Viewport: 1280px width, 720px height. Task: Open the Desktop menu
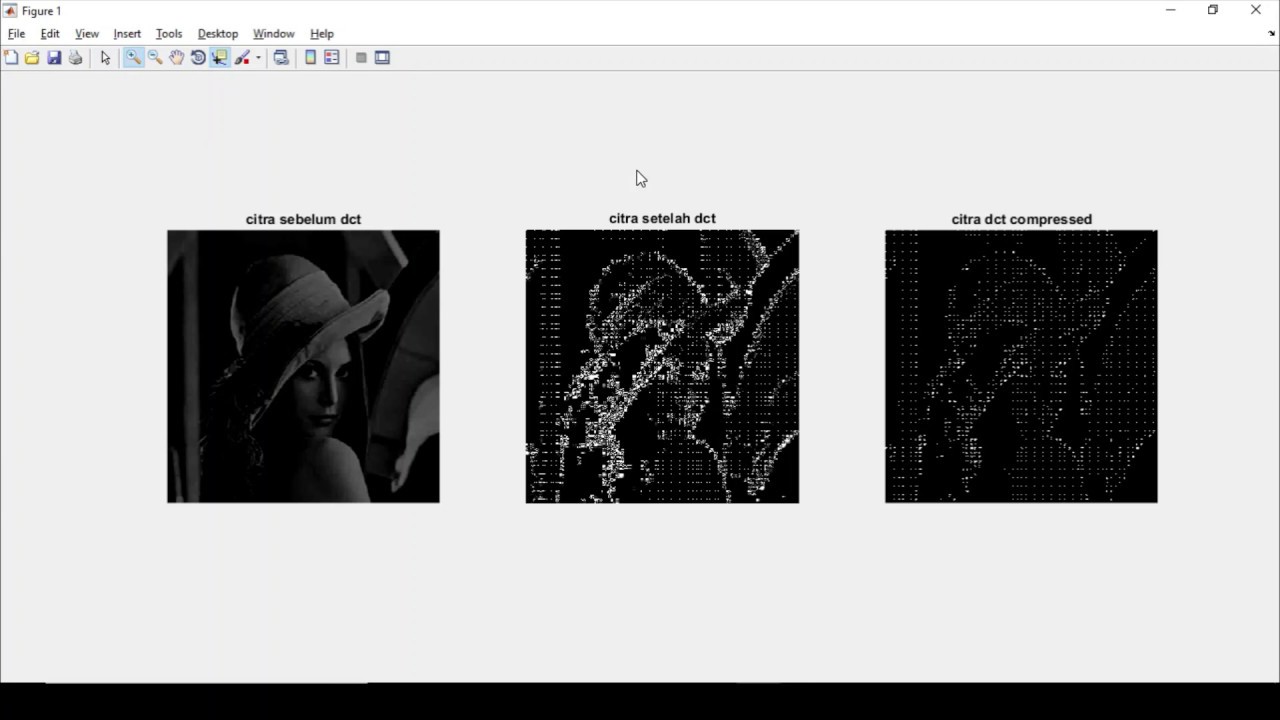[218, 34]
